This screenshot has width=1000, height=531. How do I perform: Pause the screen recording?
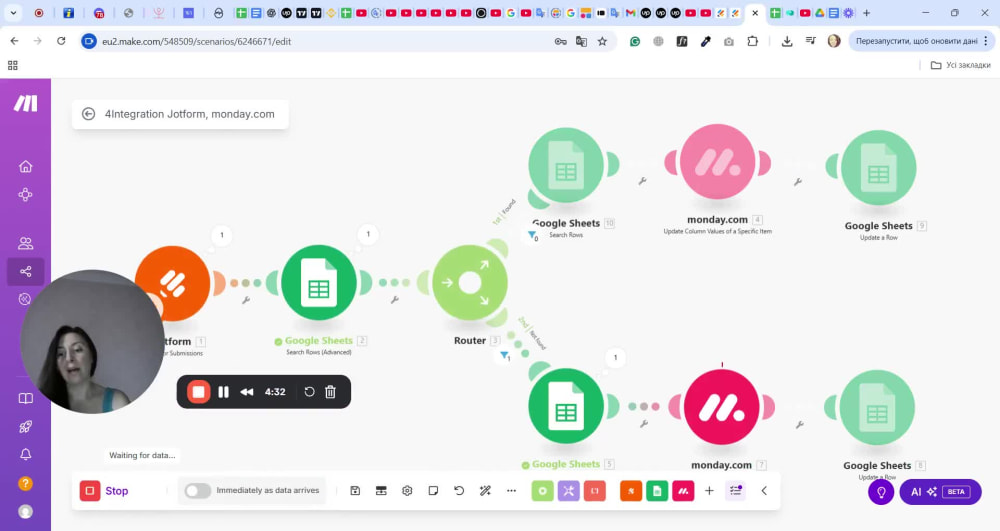click(x=223, y=392)
